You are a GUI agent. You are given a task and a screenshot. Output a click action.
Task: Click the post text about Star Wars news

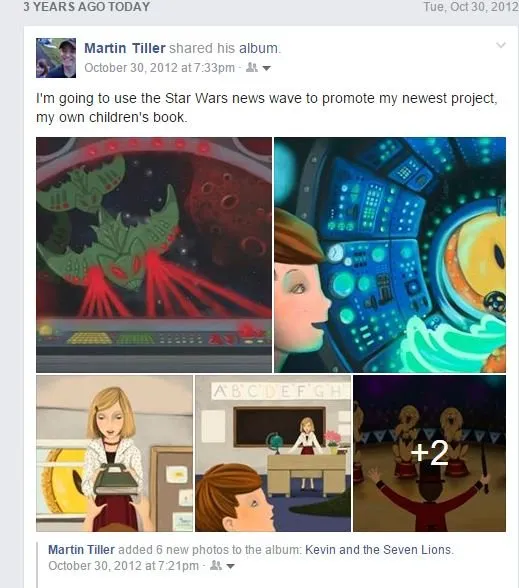(267, 108)
